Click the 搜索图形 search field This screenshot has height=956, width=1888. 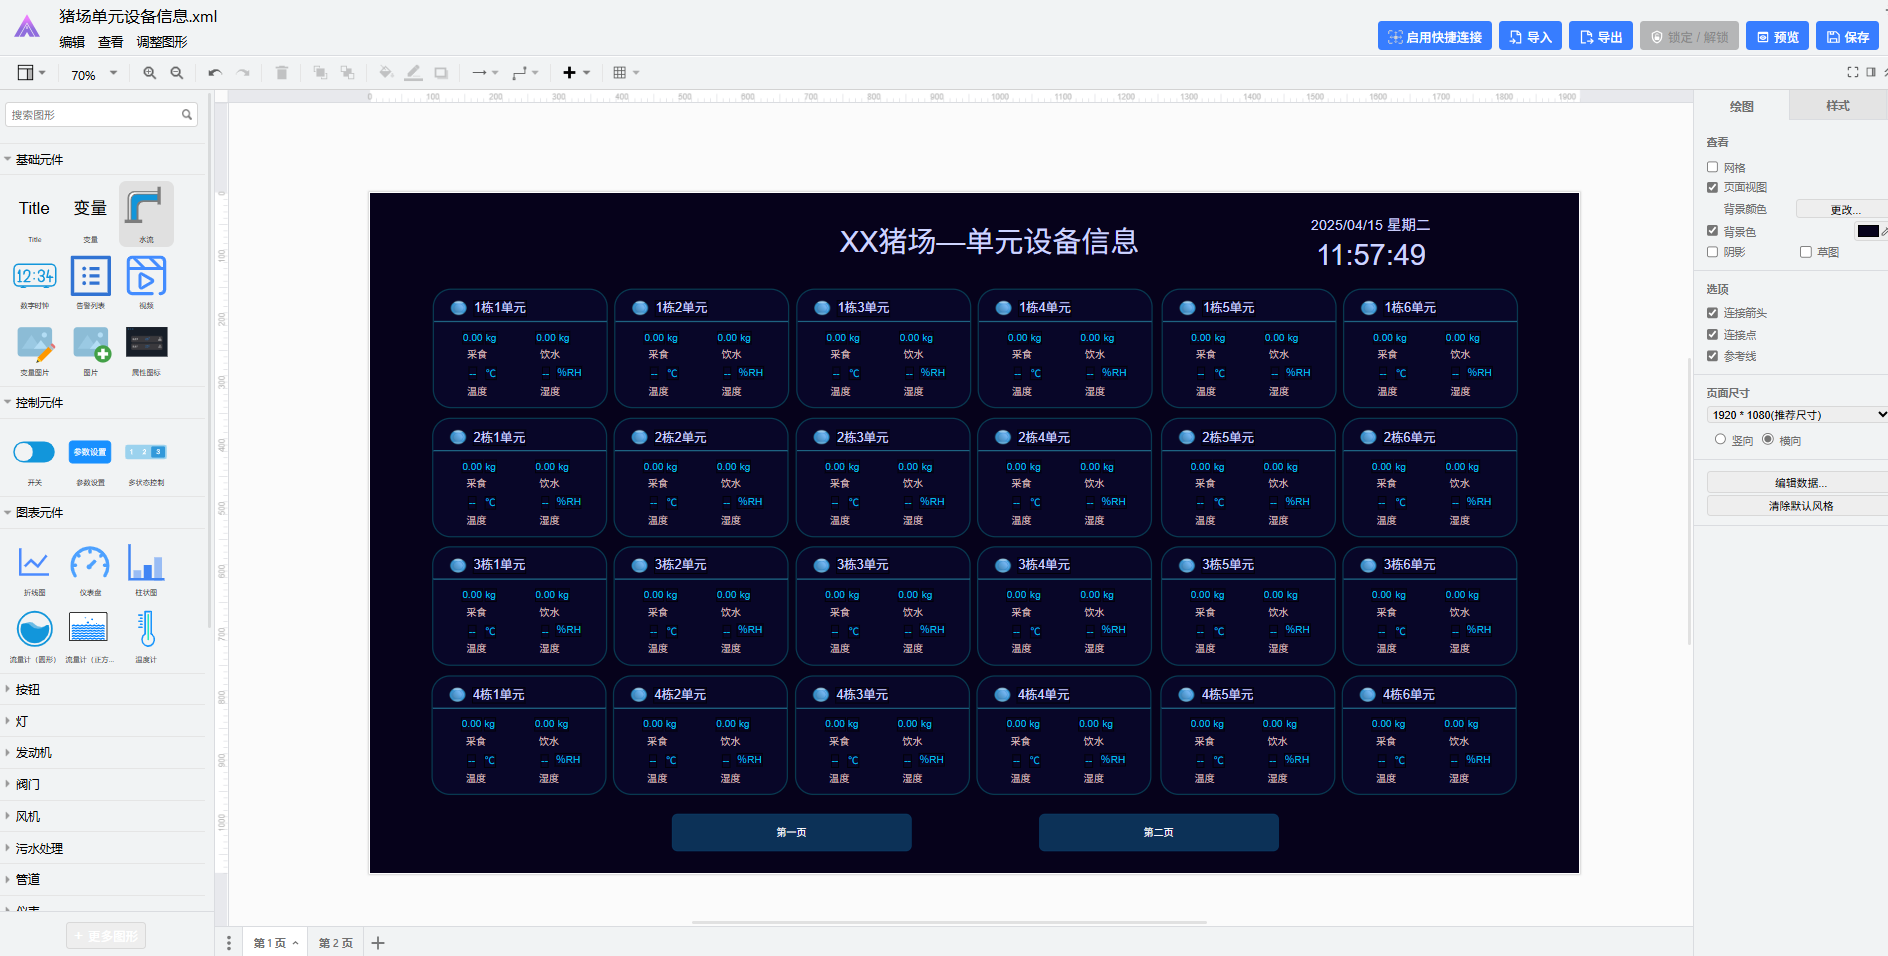tap(95, 115)
